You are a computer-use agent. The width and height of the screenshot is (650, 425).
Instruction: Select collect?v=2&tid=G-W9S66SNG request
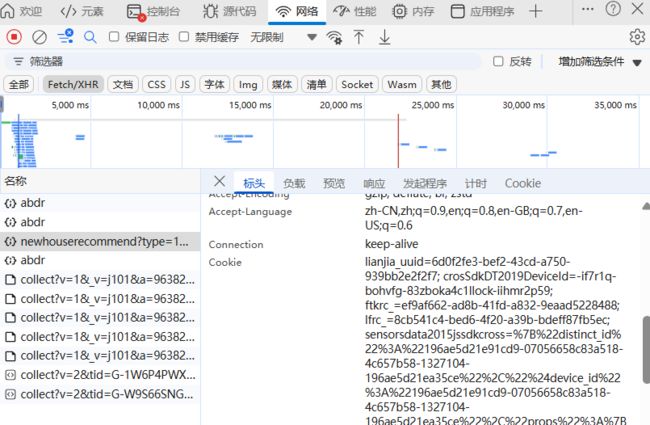[100, 394]
